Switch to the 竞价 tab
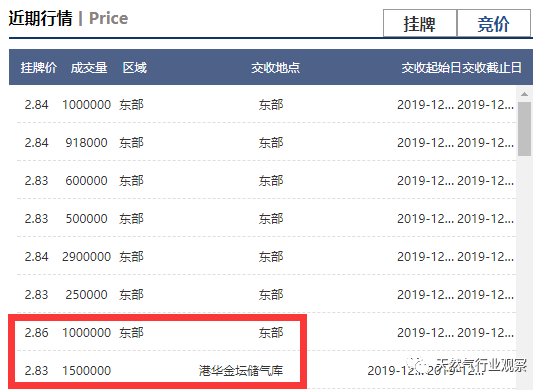Screen dimensions: 544x390 pos(494,23)
